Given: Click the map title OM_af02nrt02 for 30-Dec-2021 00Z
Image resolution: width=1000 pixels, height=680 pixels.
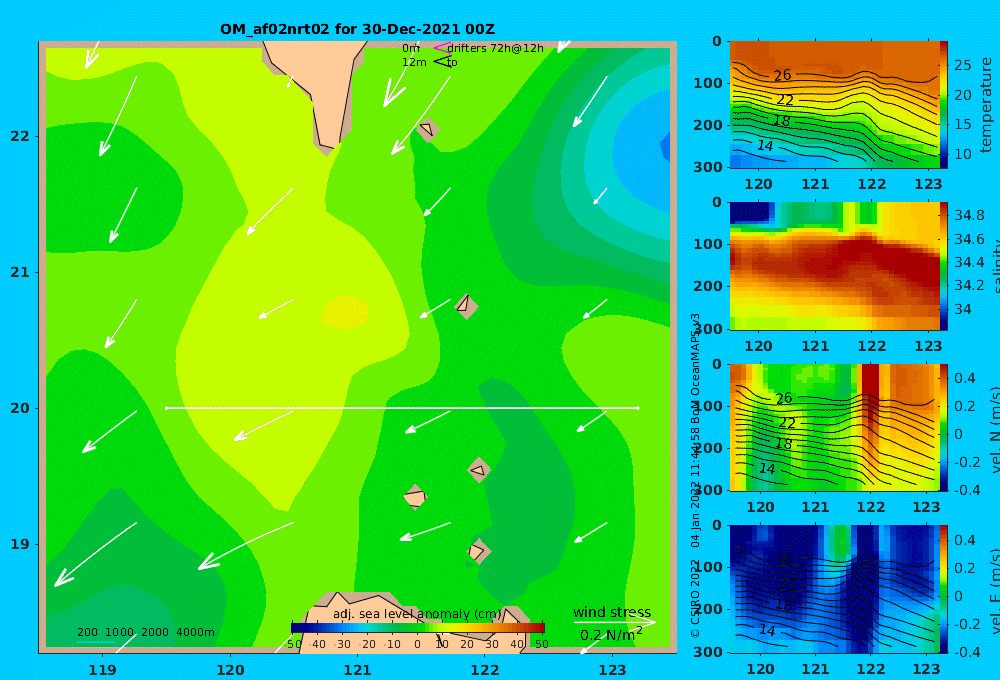Looking at the screenshot, I should tap(357, 29).
